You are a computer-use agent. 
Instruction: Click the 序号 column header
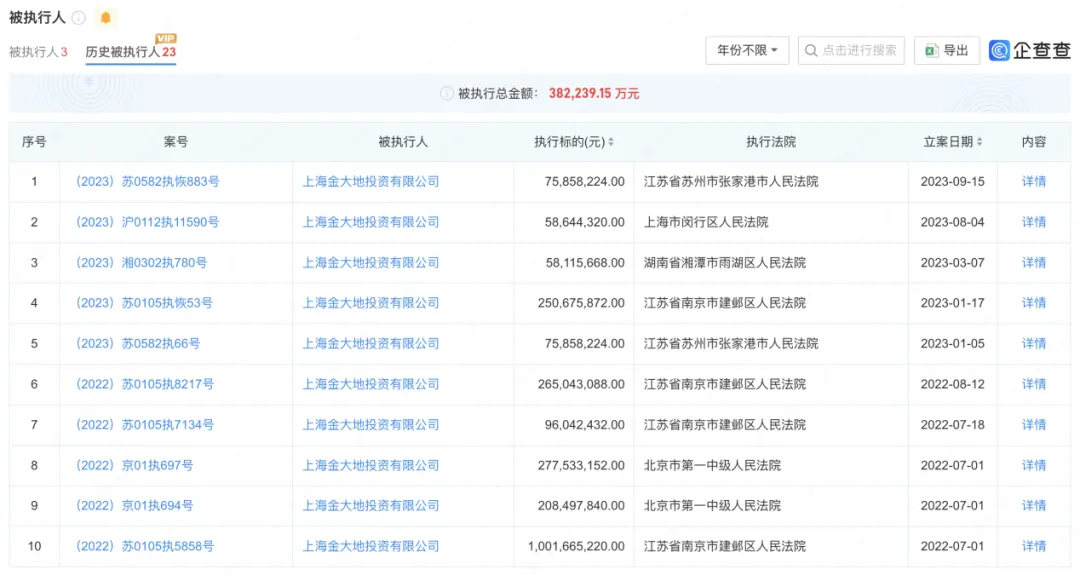(x=34, y=142)
